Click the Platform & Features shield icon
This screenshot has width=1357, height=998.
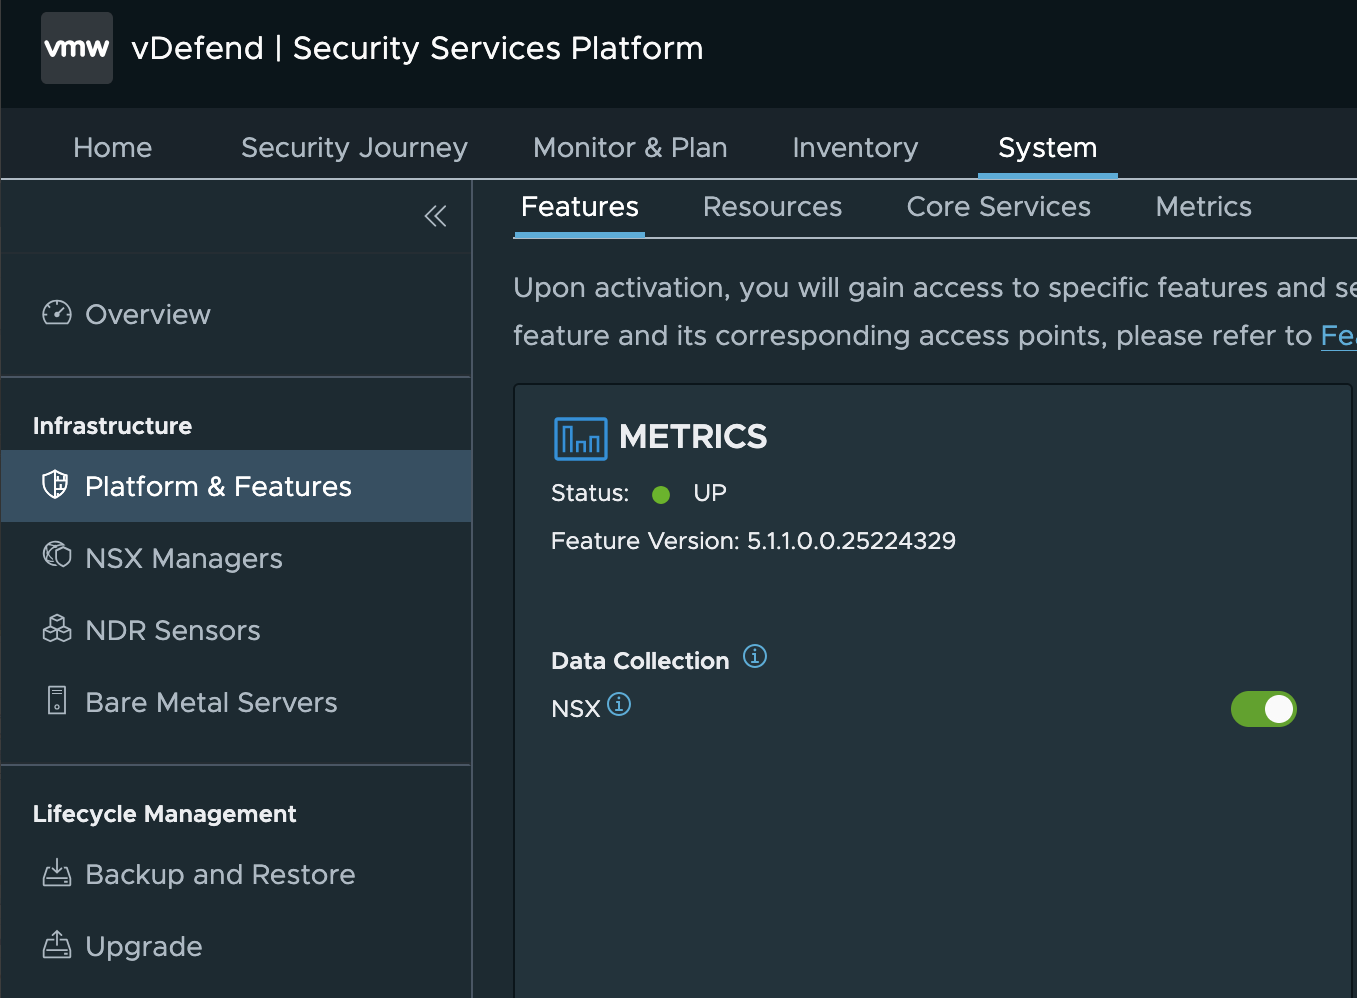(56, 485)
